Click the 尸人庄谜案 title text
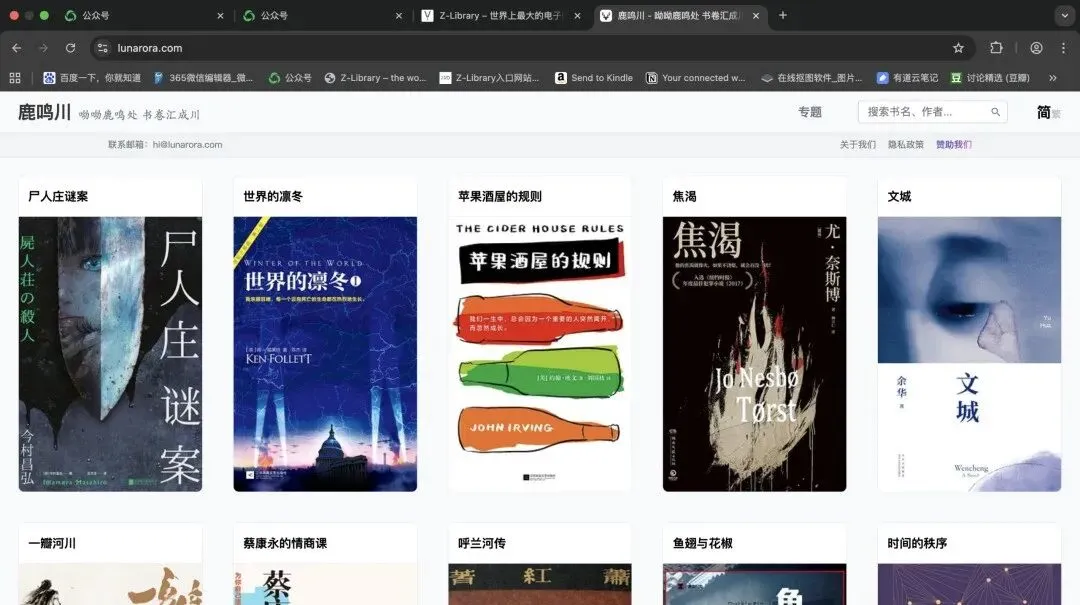 pyautogui.click(x=58, y=196)
